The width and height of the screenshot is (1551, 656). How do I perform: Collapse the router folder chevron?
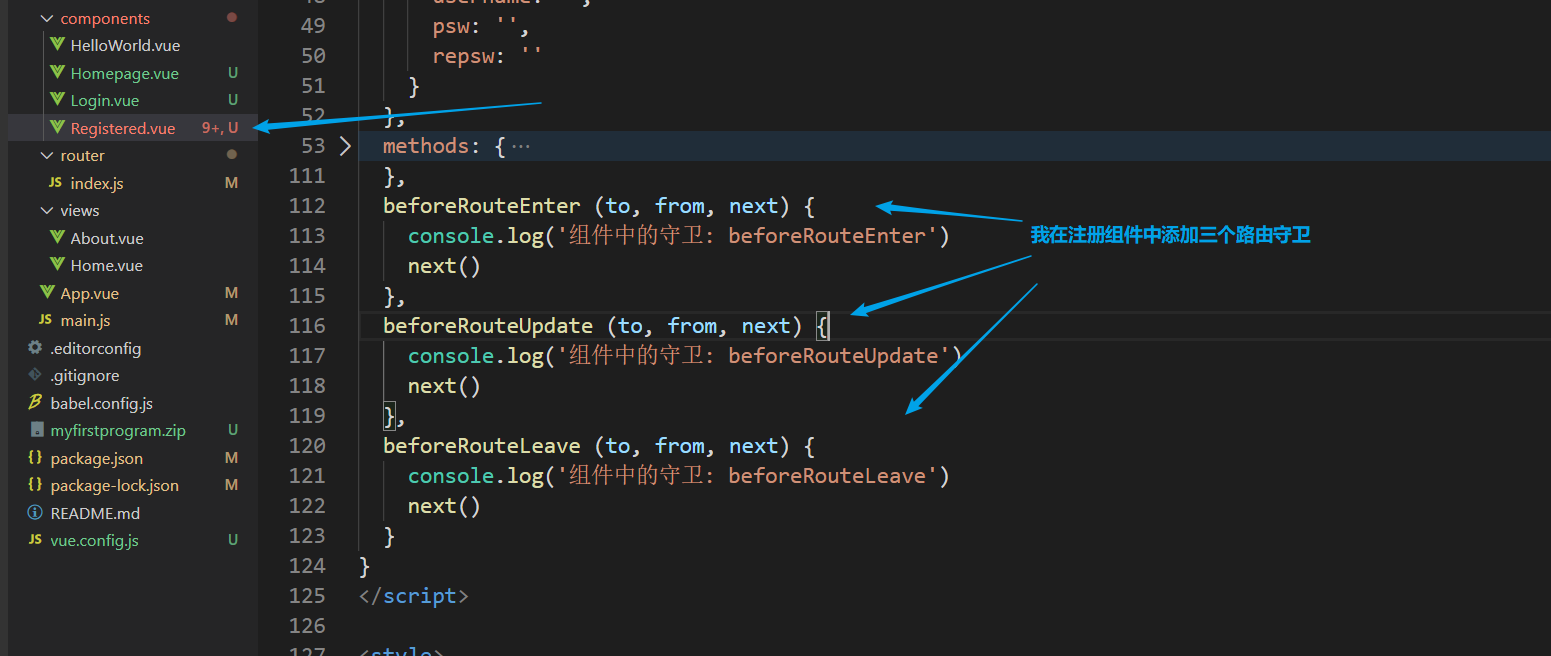click(45, 156)
